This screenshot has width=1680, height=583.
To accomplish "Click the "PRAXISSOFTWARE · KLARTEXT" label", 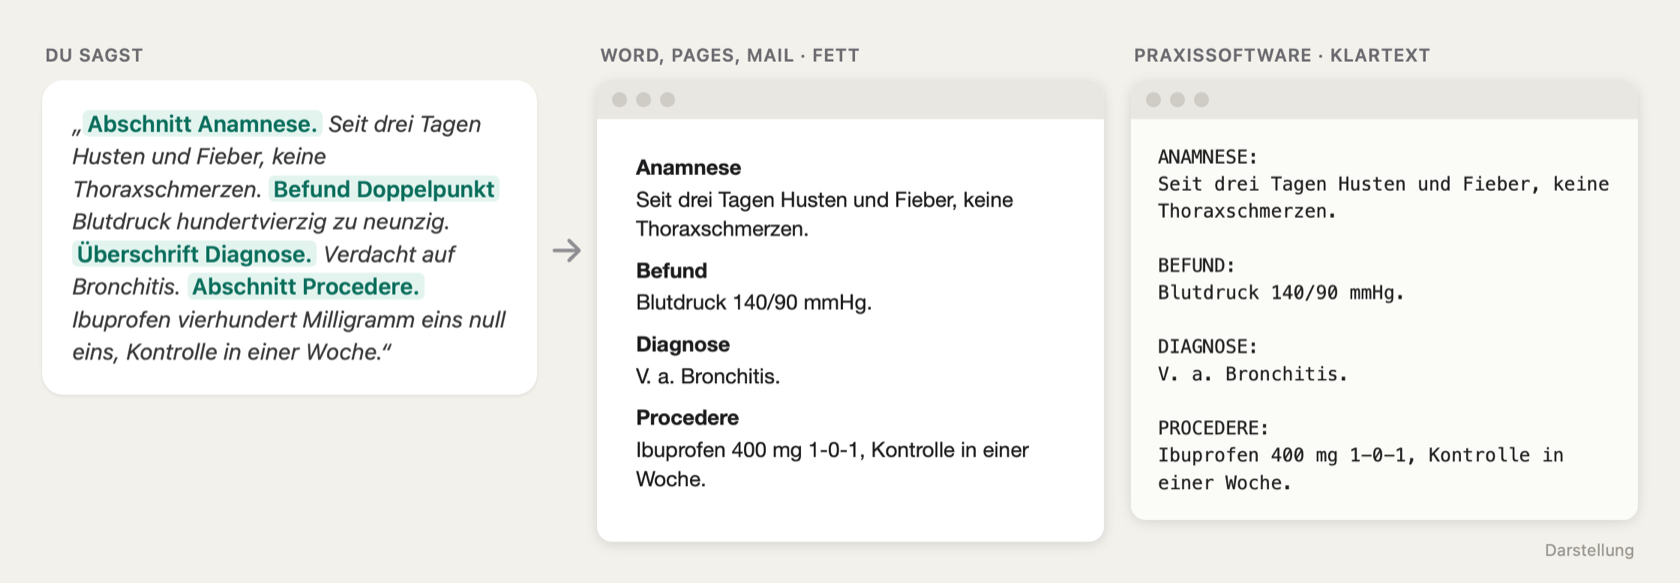I will coord(1282,56).
